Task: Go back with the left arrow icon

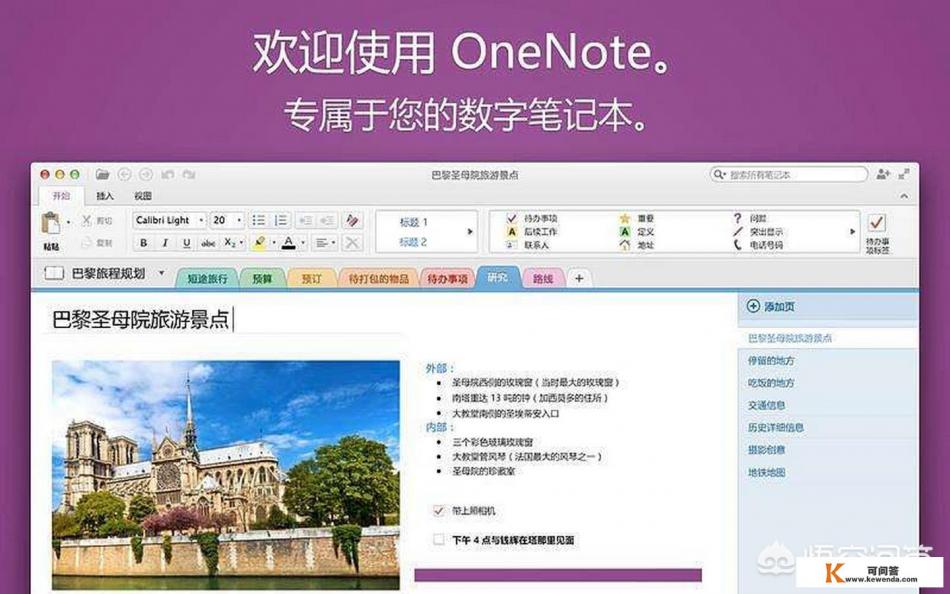Action: coord(124,175)
